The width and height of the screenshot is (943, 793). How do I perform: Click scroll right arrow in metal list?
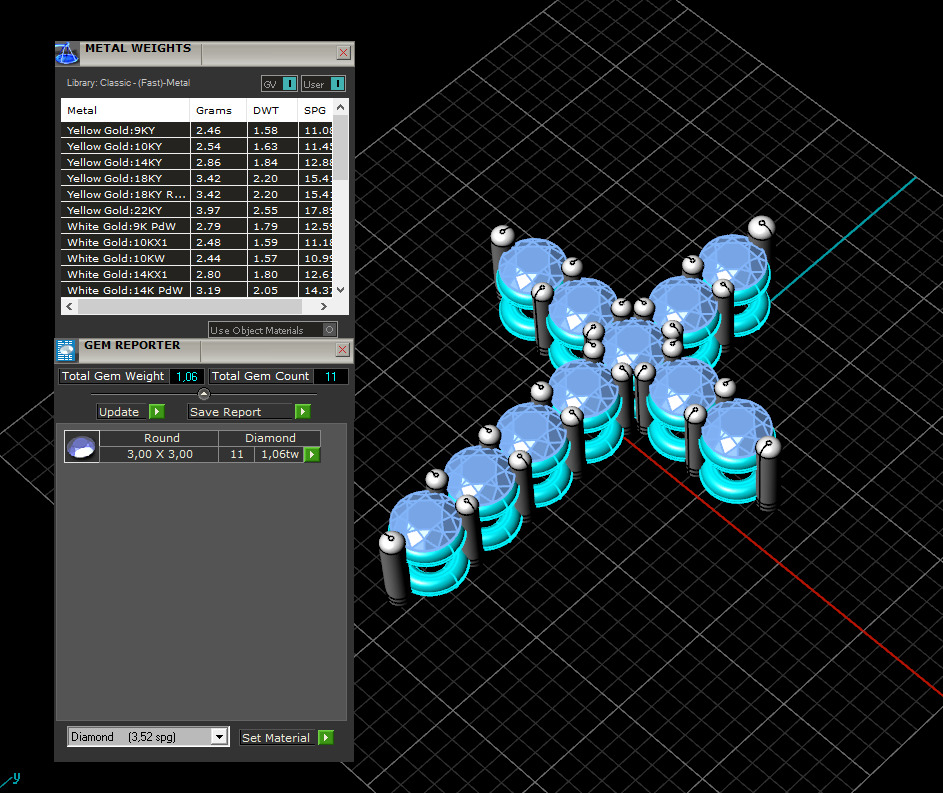[x=324, y=306]
